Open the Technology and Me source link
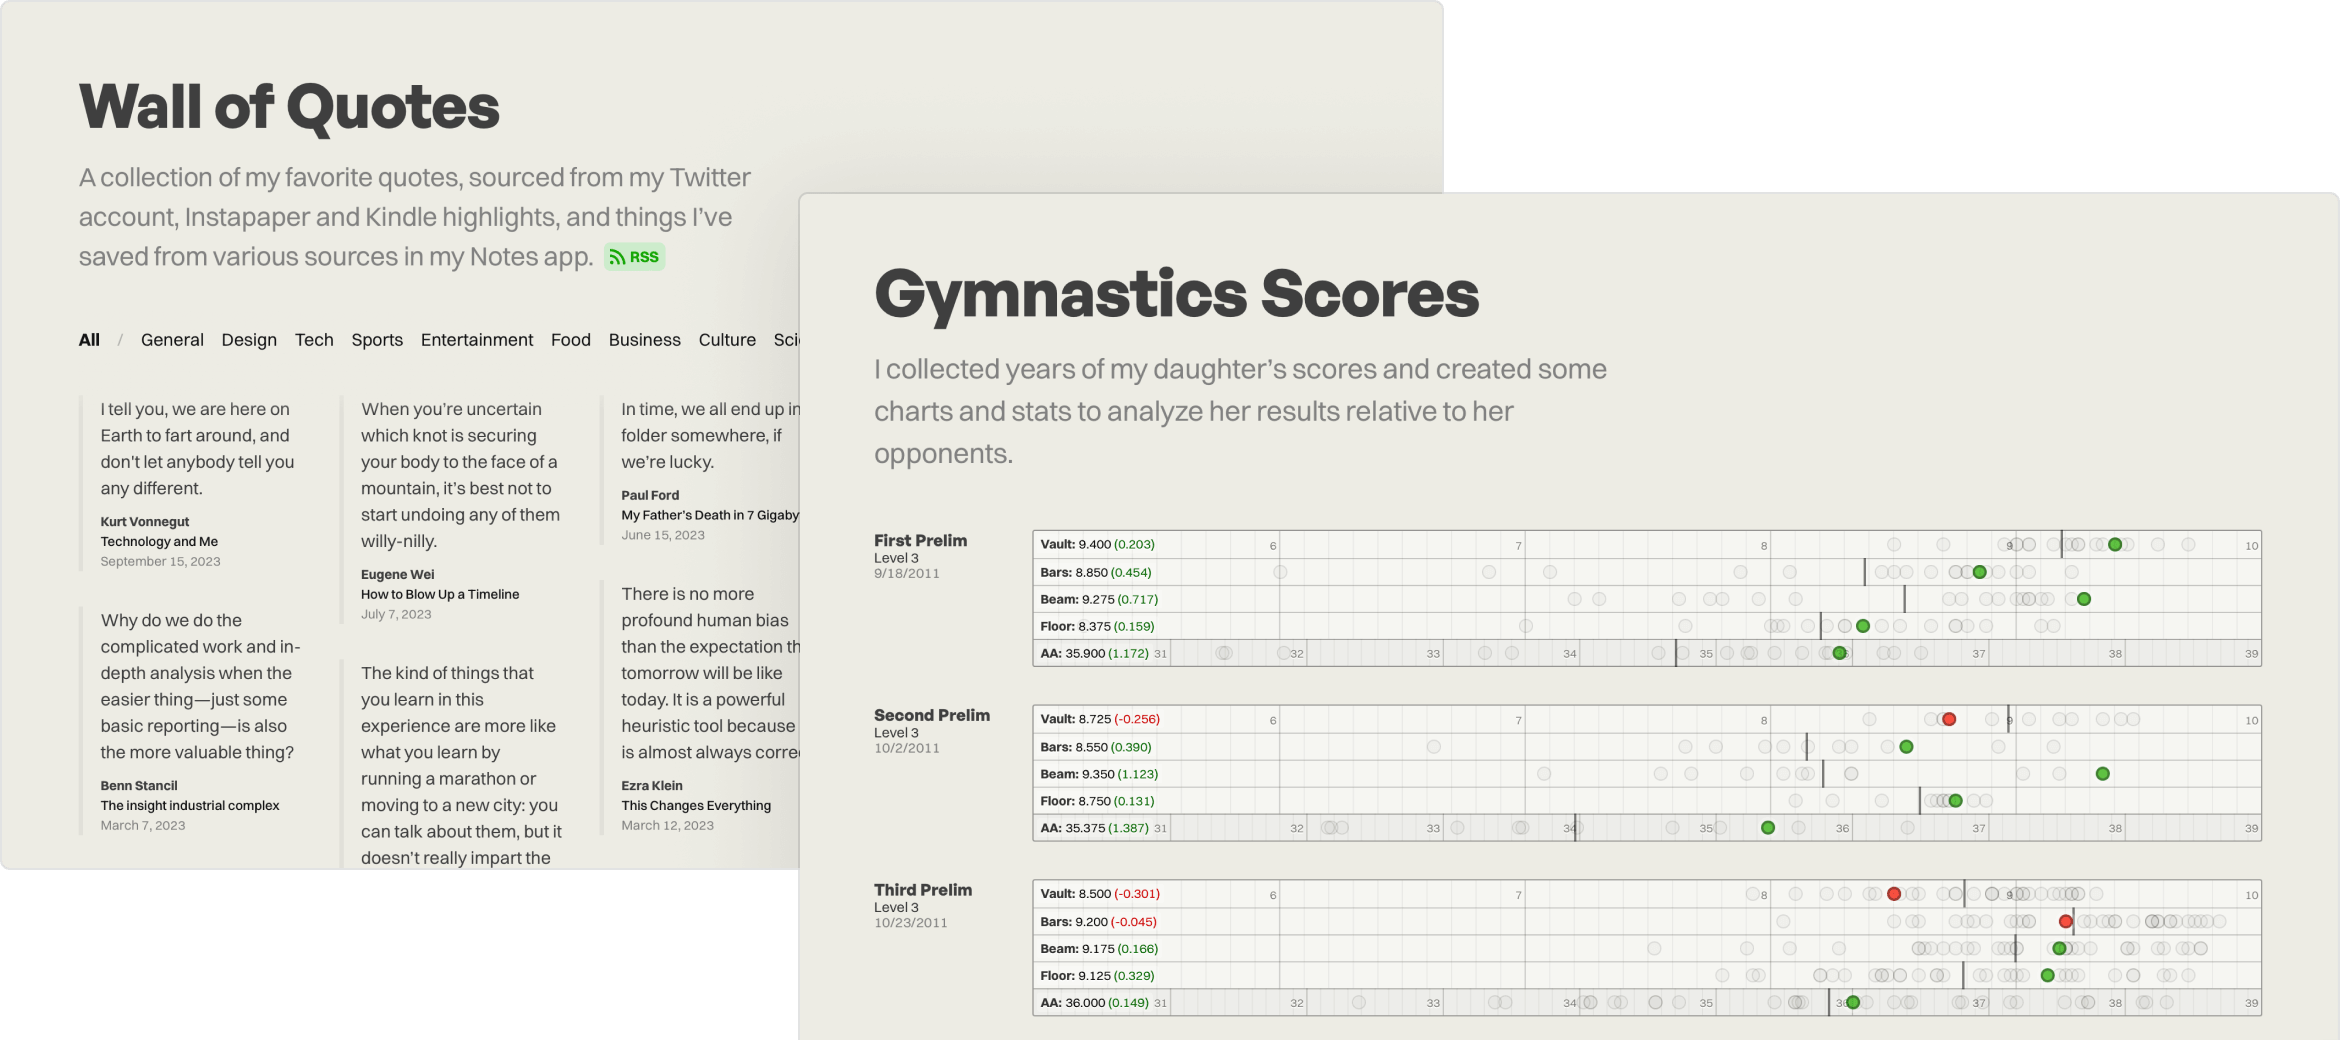Screen dimensions: 2340x1040 coord(159,542)
